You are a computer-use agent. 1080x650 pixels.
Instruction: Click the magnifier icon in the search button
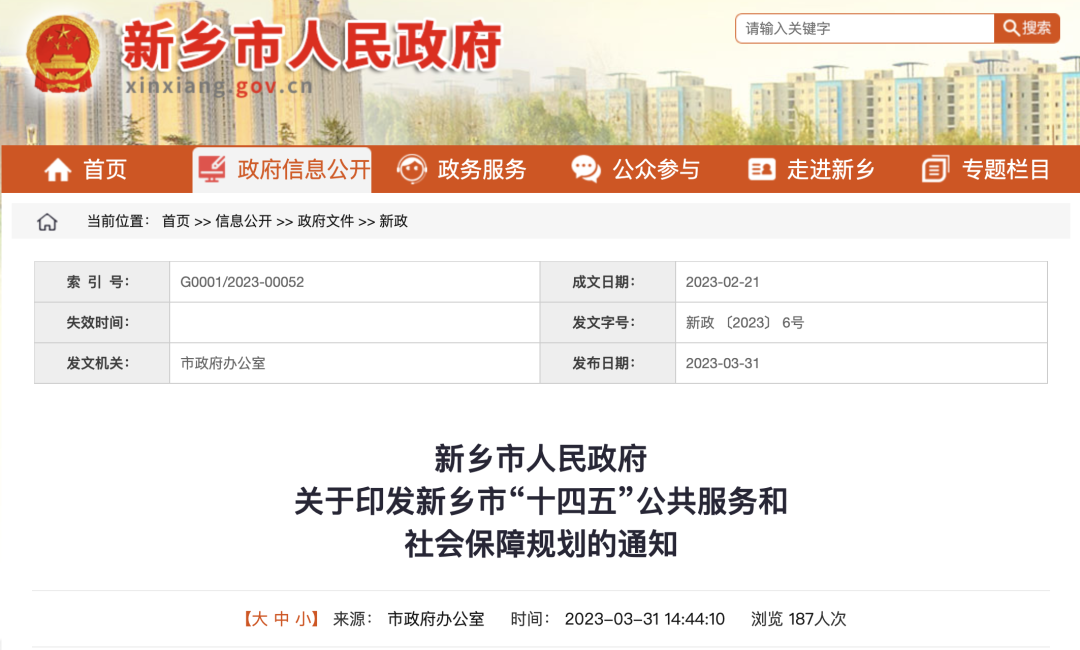(1010, 28)
